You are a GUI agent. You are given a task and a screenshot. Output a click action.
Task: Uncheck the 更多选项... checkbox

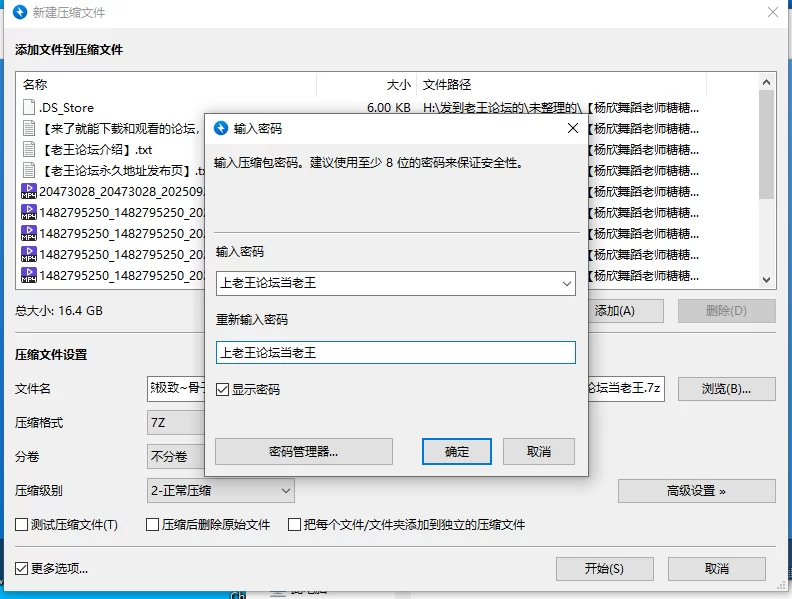[21, 569]
